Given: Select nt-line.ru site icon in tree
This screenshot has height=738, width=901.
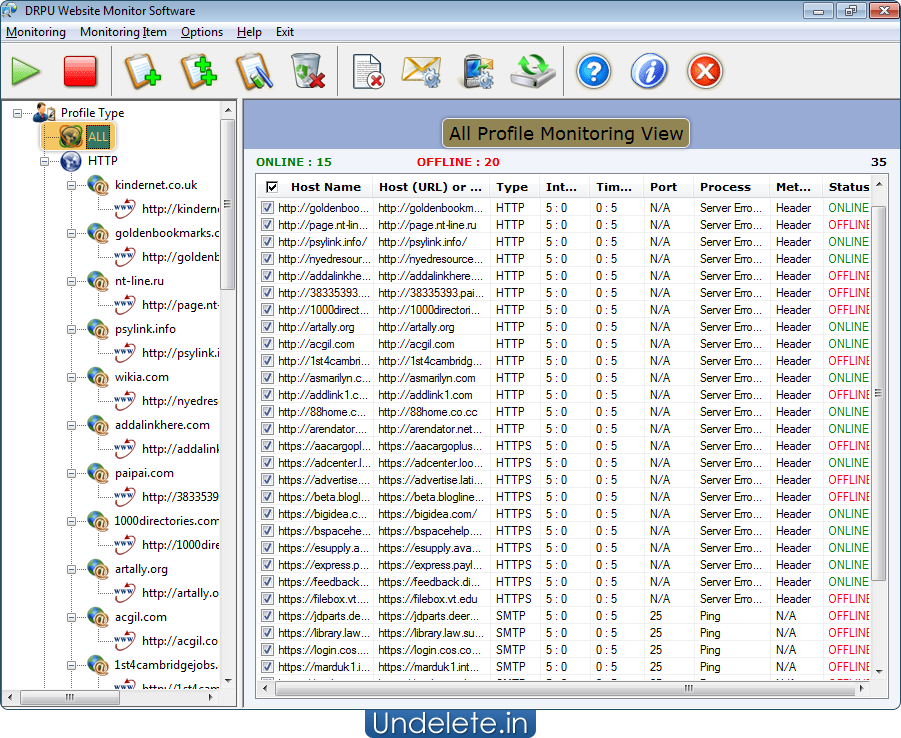Looking at the screenshot, I should pos(98,281).
